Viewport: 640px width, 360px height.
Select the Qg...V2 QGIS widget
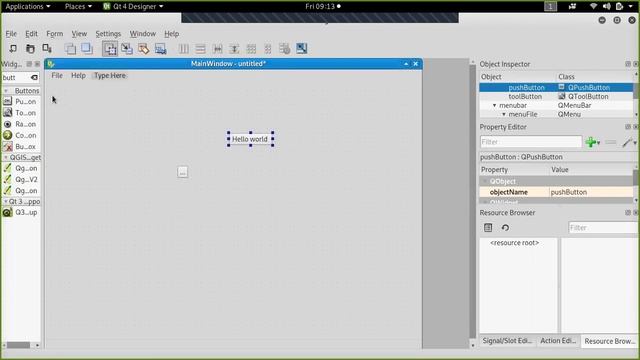point(20,180)
